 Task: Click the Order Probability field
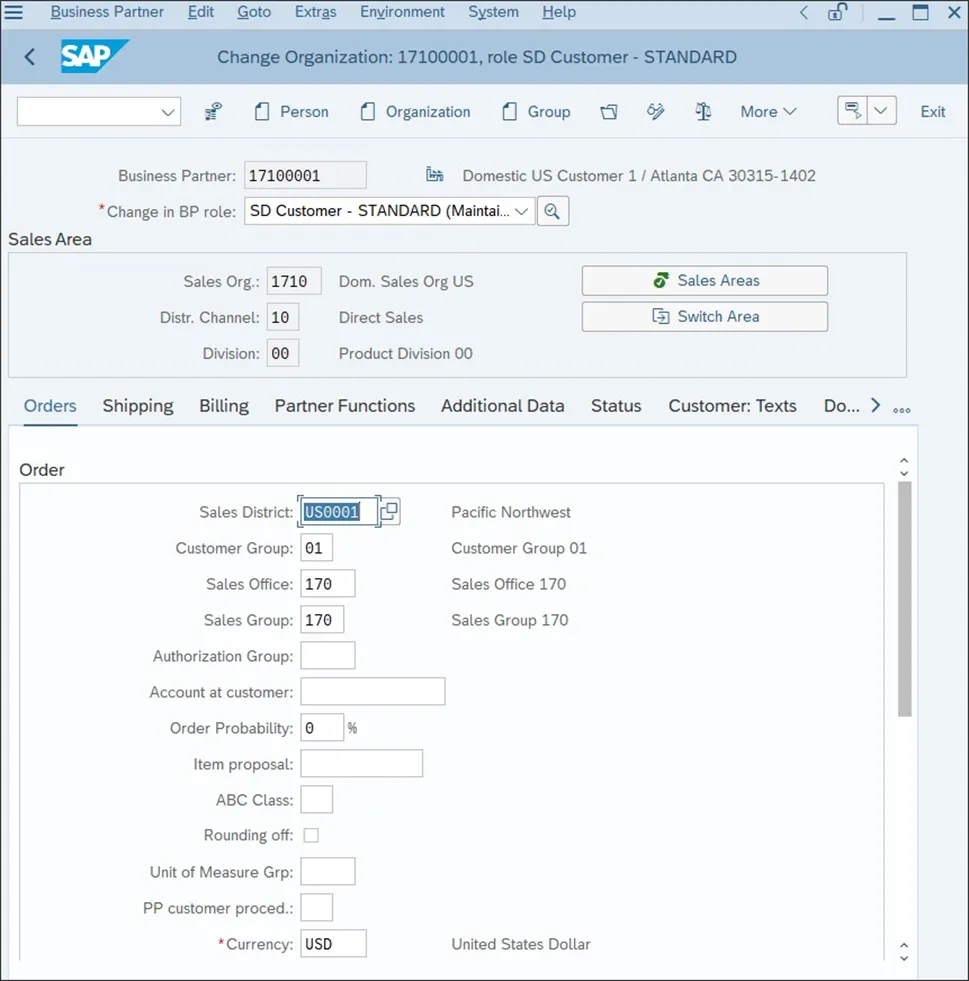(x=322, y=728)
